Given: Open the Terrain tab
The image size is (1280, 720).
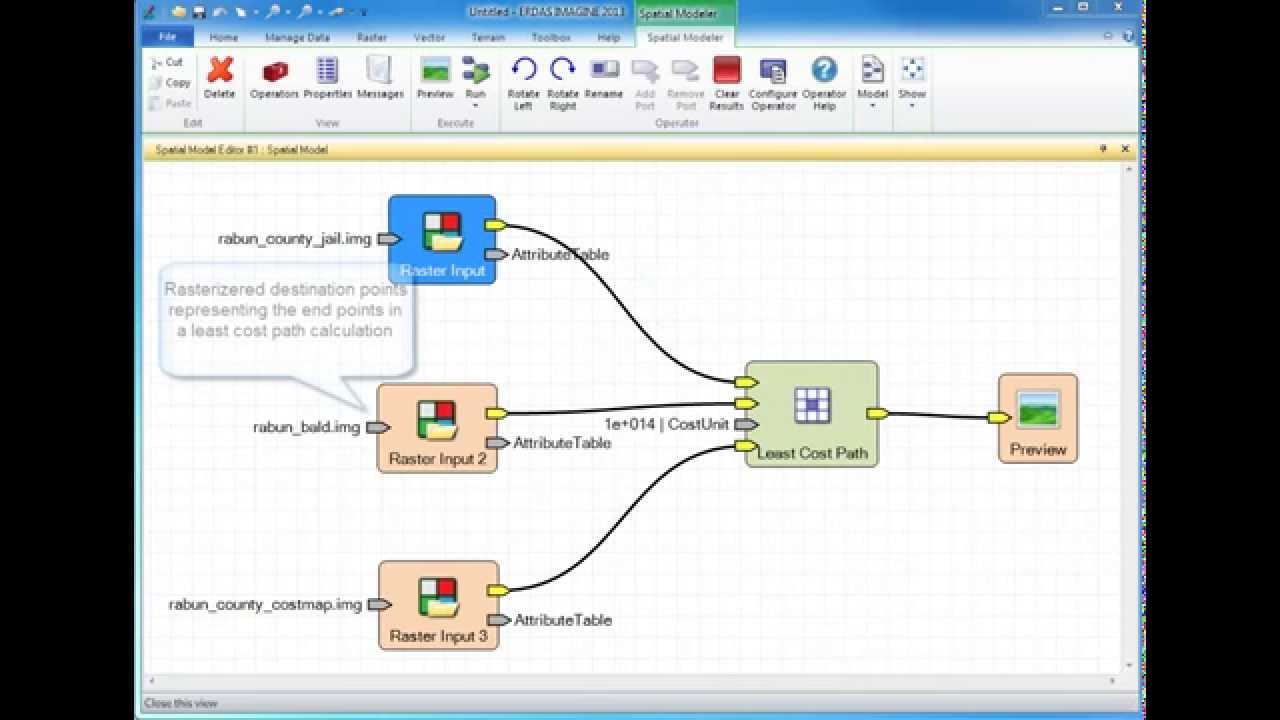Looking at the screenshot, I should tap(488, 37).
